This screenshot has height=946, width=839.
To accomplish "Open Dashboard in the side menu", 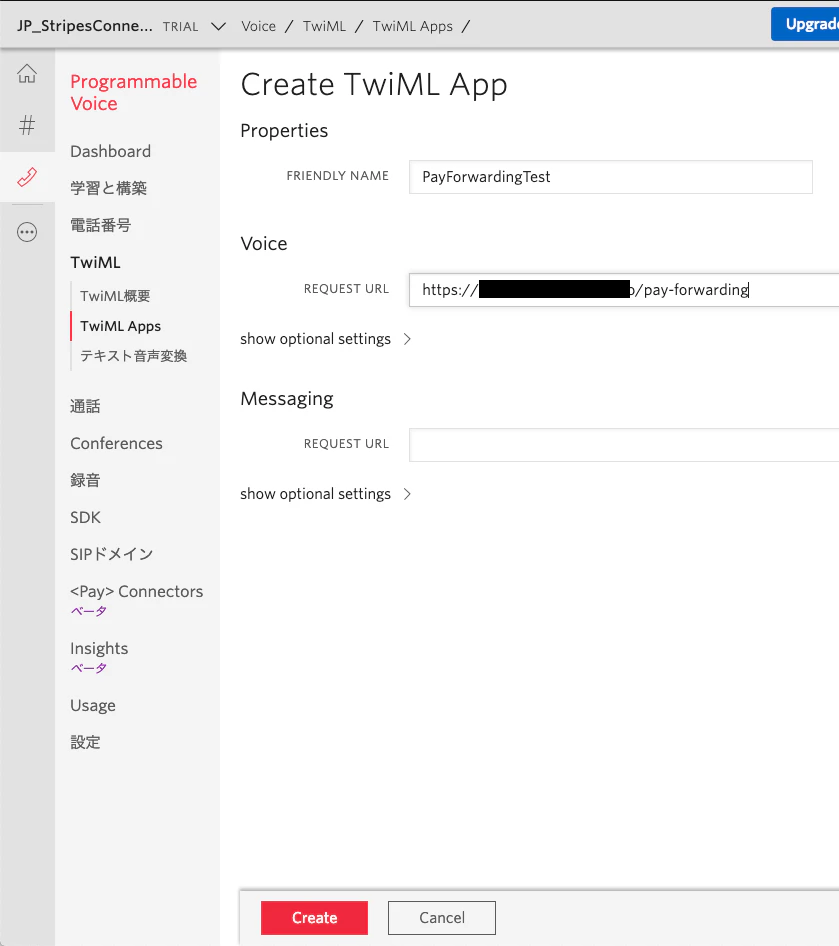I will click(x=110, y=151).
